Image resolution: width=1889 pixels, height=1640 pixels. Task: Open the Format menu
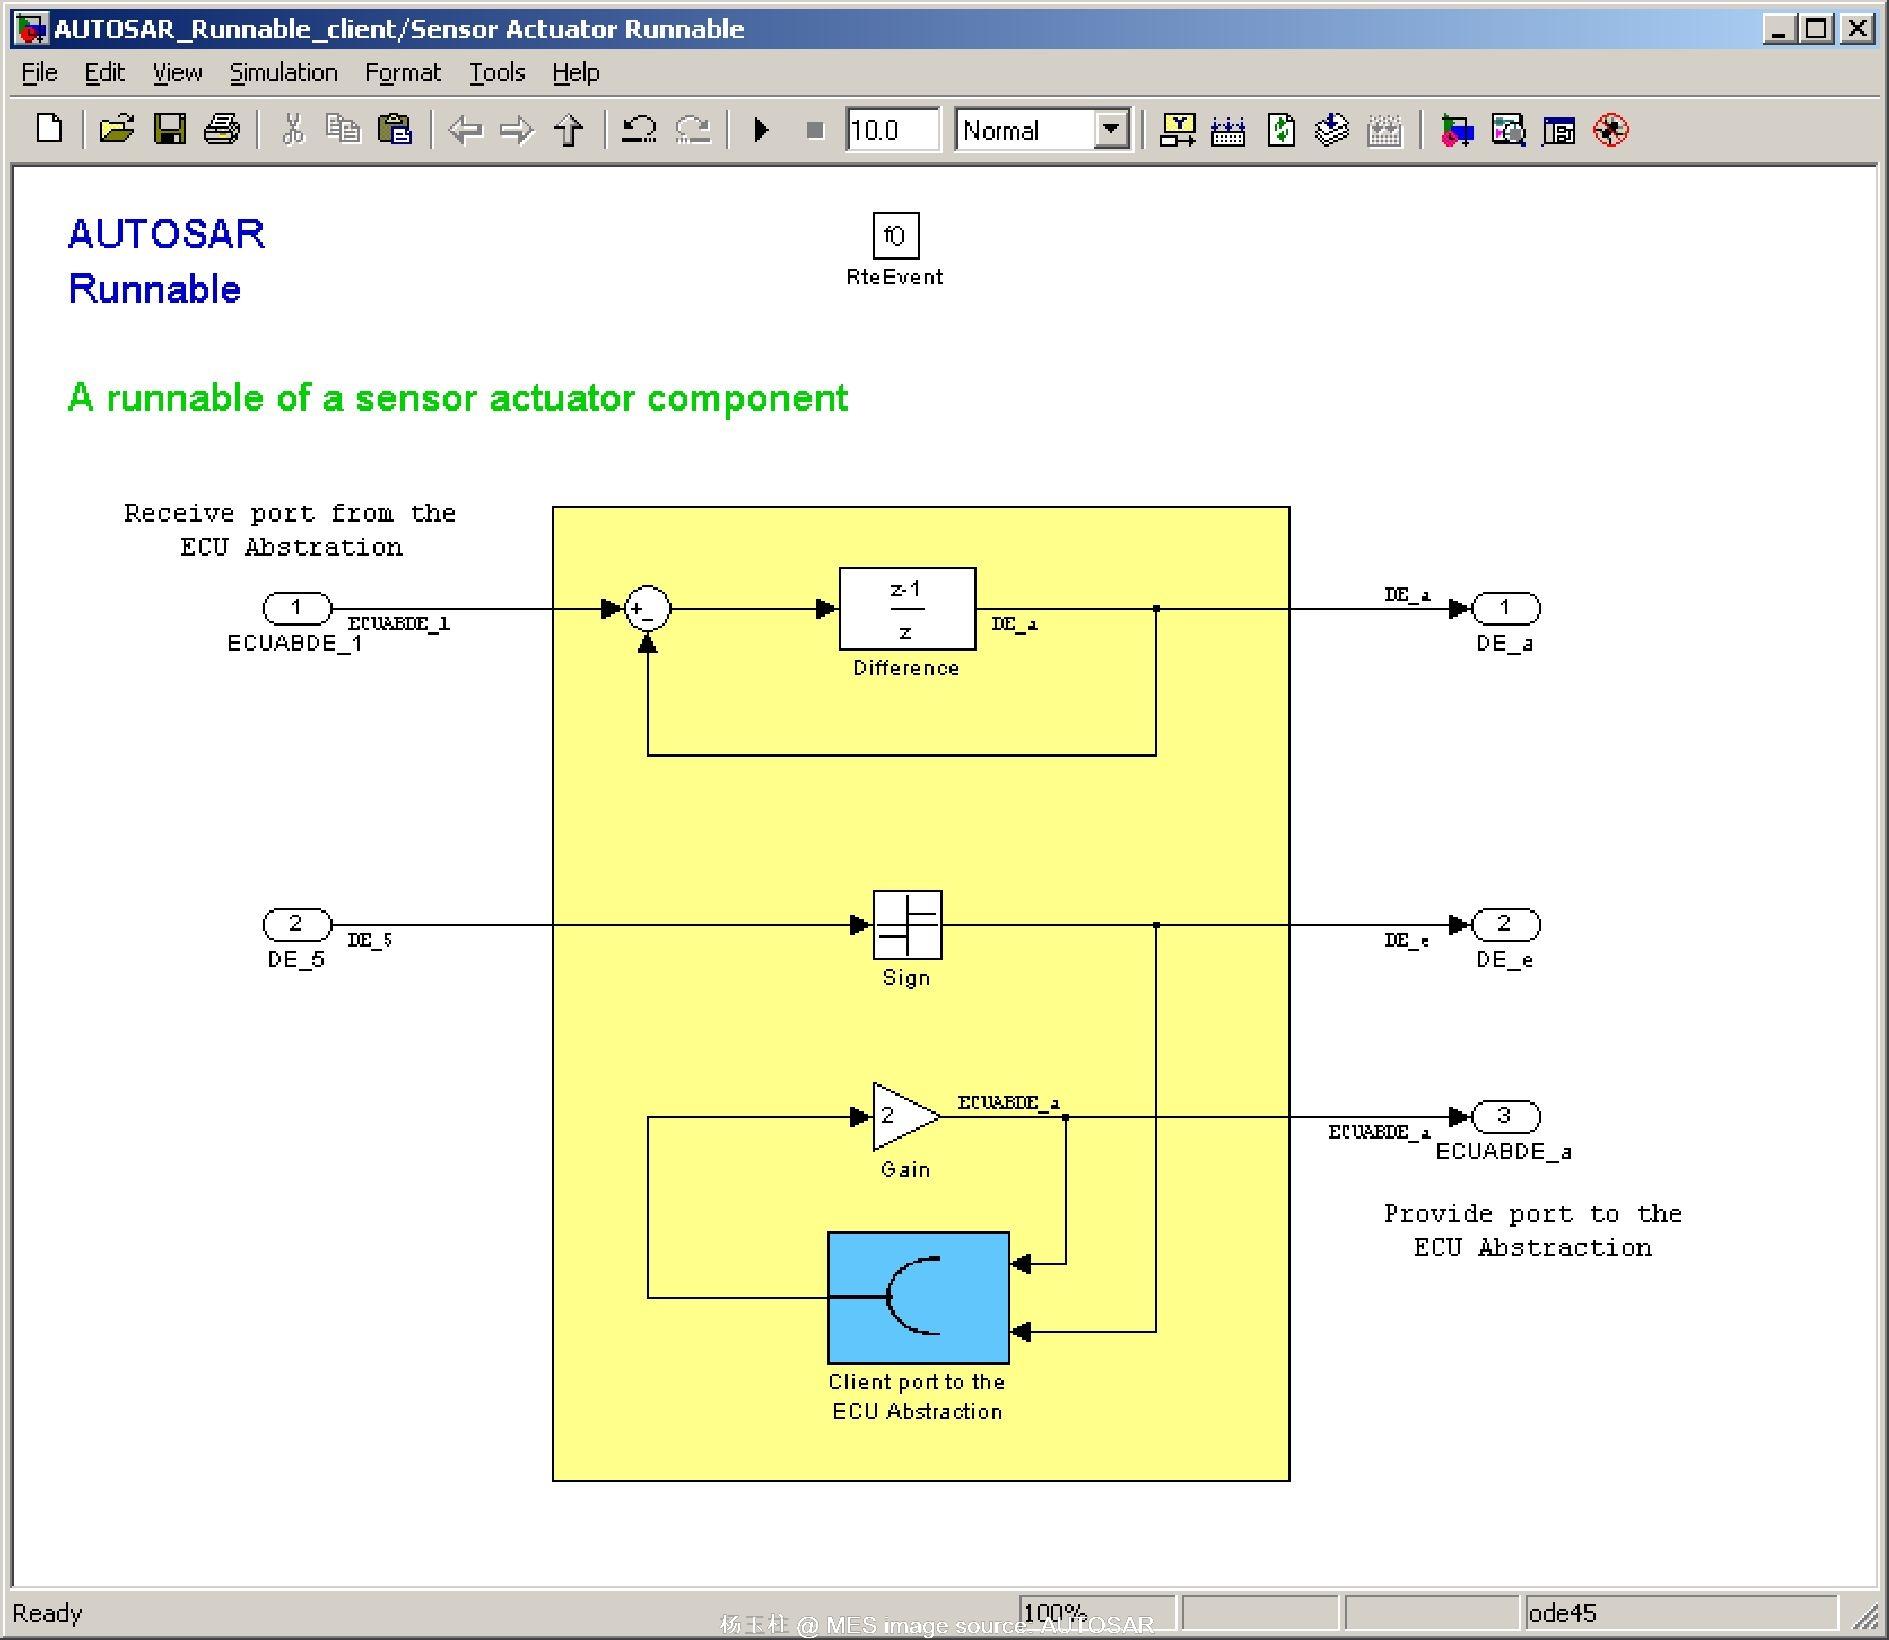[x=403, y=72]
